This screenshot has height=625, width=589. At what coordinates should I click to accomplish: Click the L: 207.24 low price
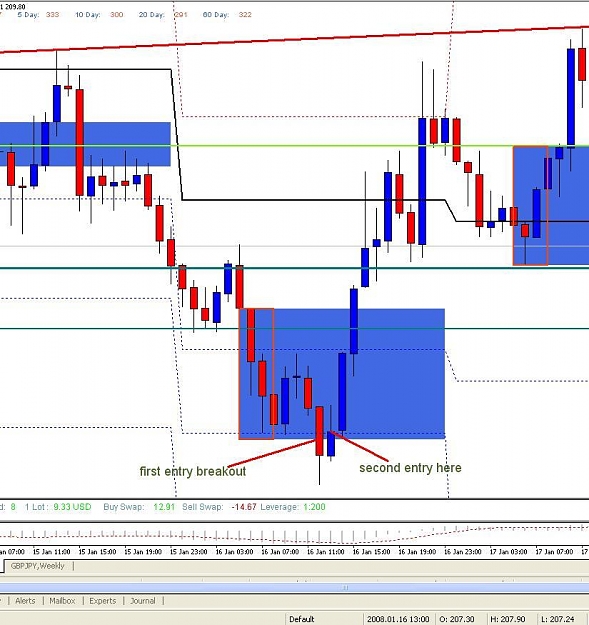[x=557, y=619]
